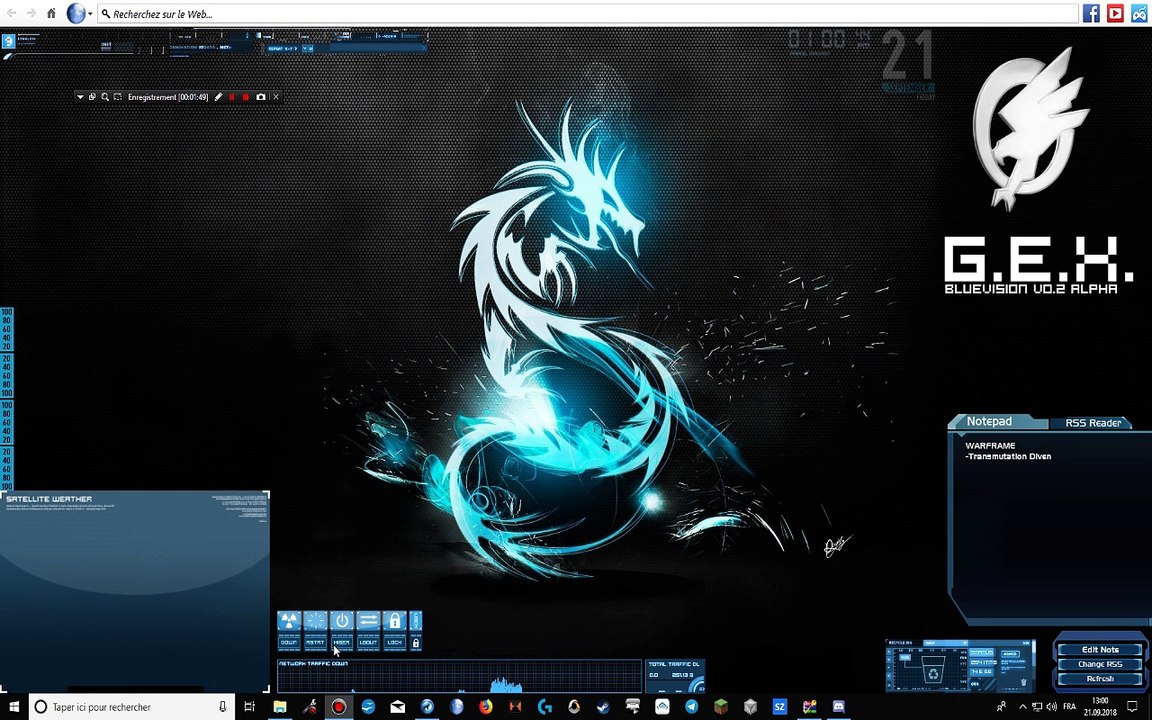This screenshot has width=1152, height=720.
Task: Open Discord from the taskbar
Action: (838, 707)
